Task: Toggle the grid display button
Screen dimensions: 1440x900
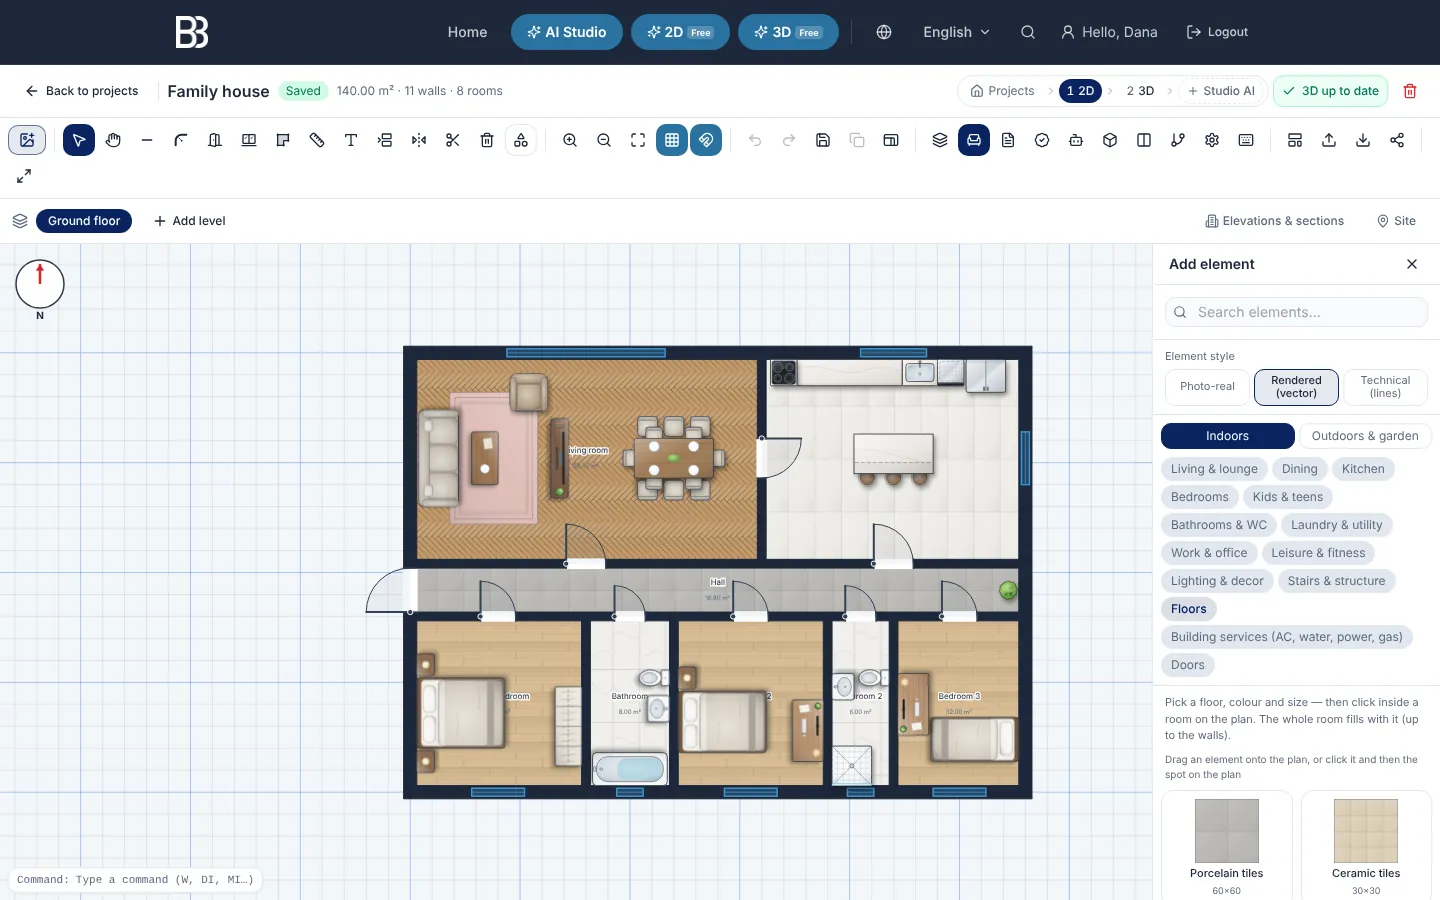Action: click(672, 140)
